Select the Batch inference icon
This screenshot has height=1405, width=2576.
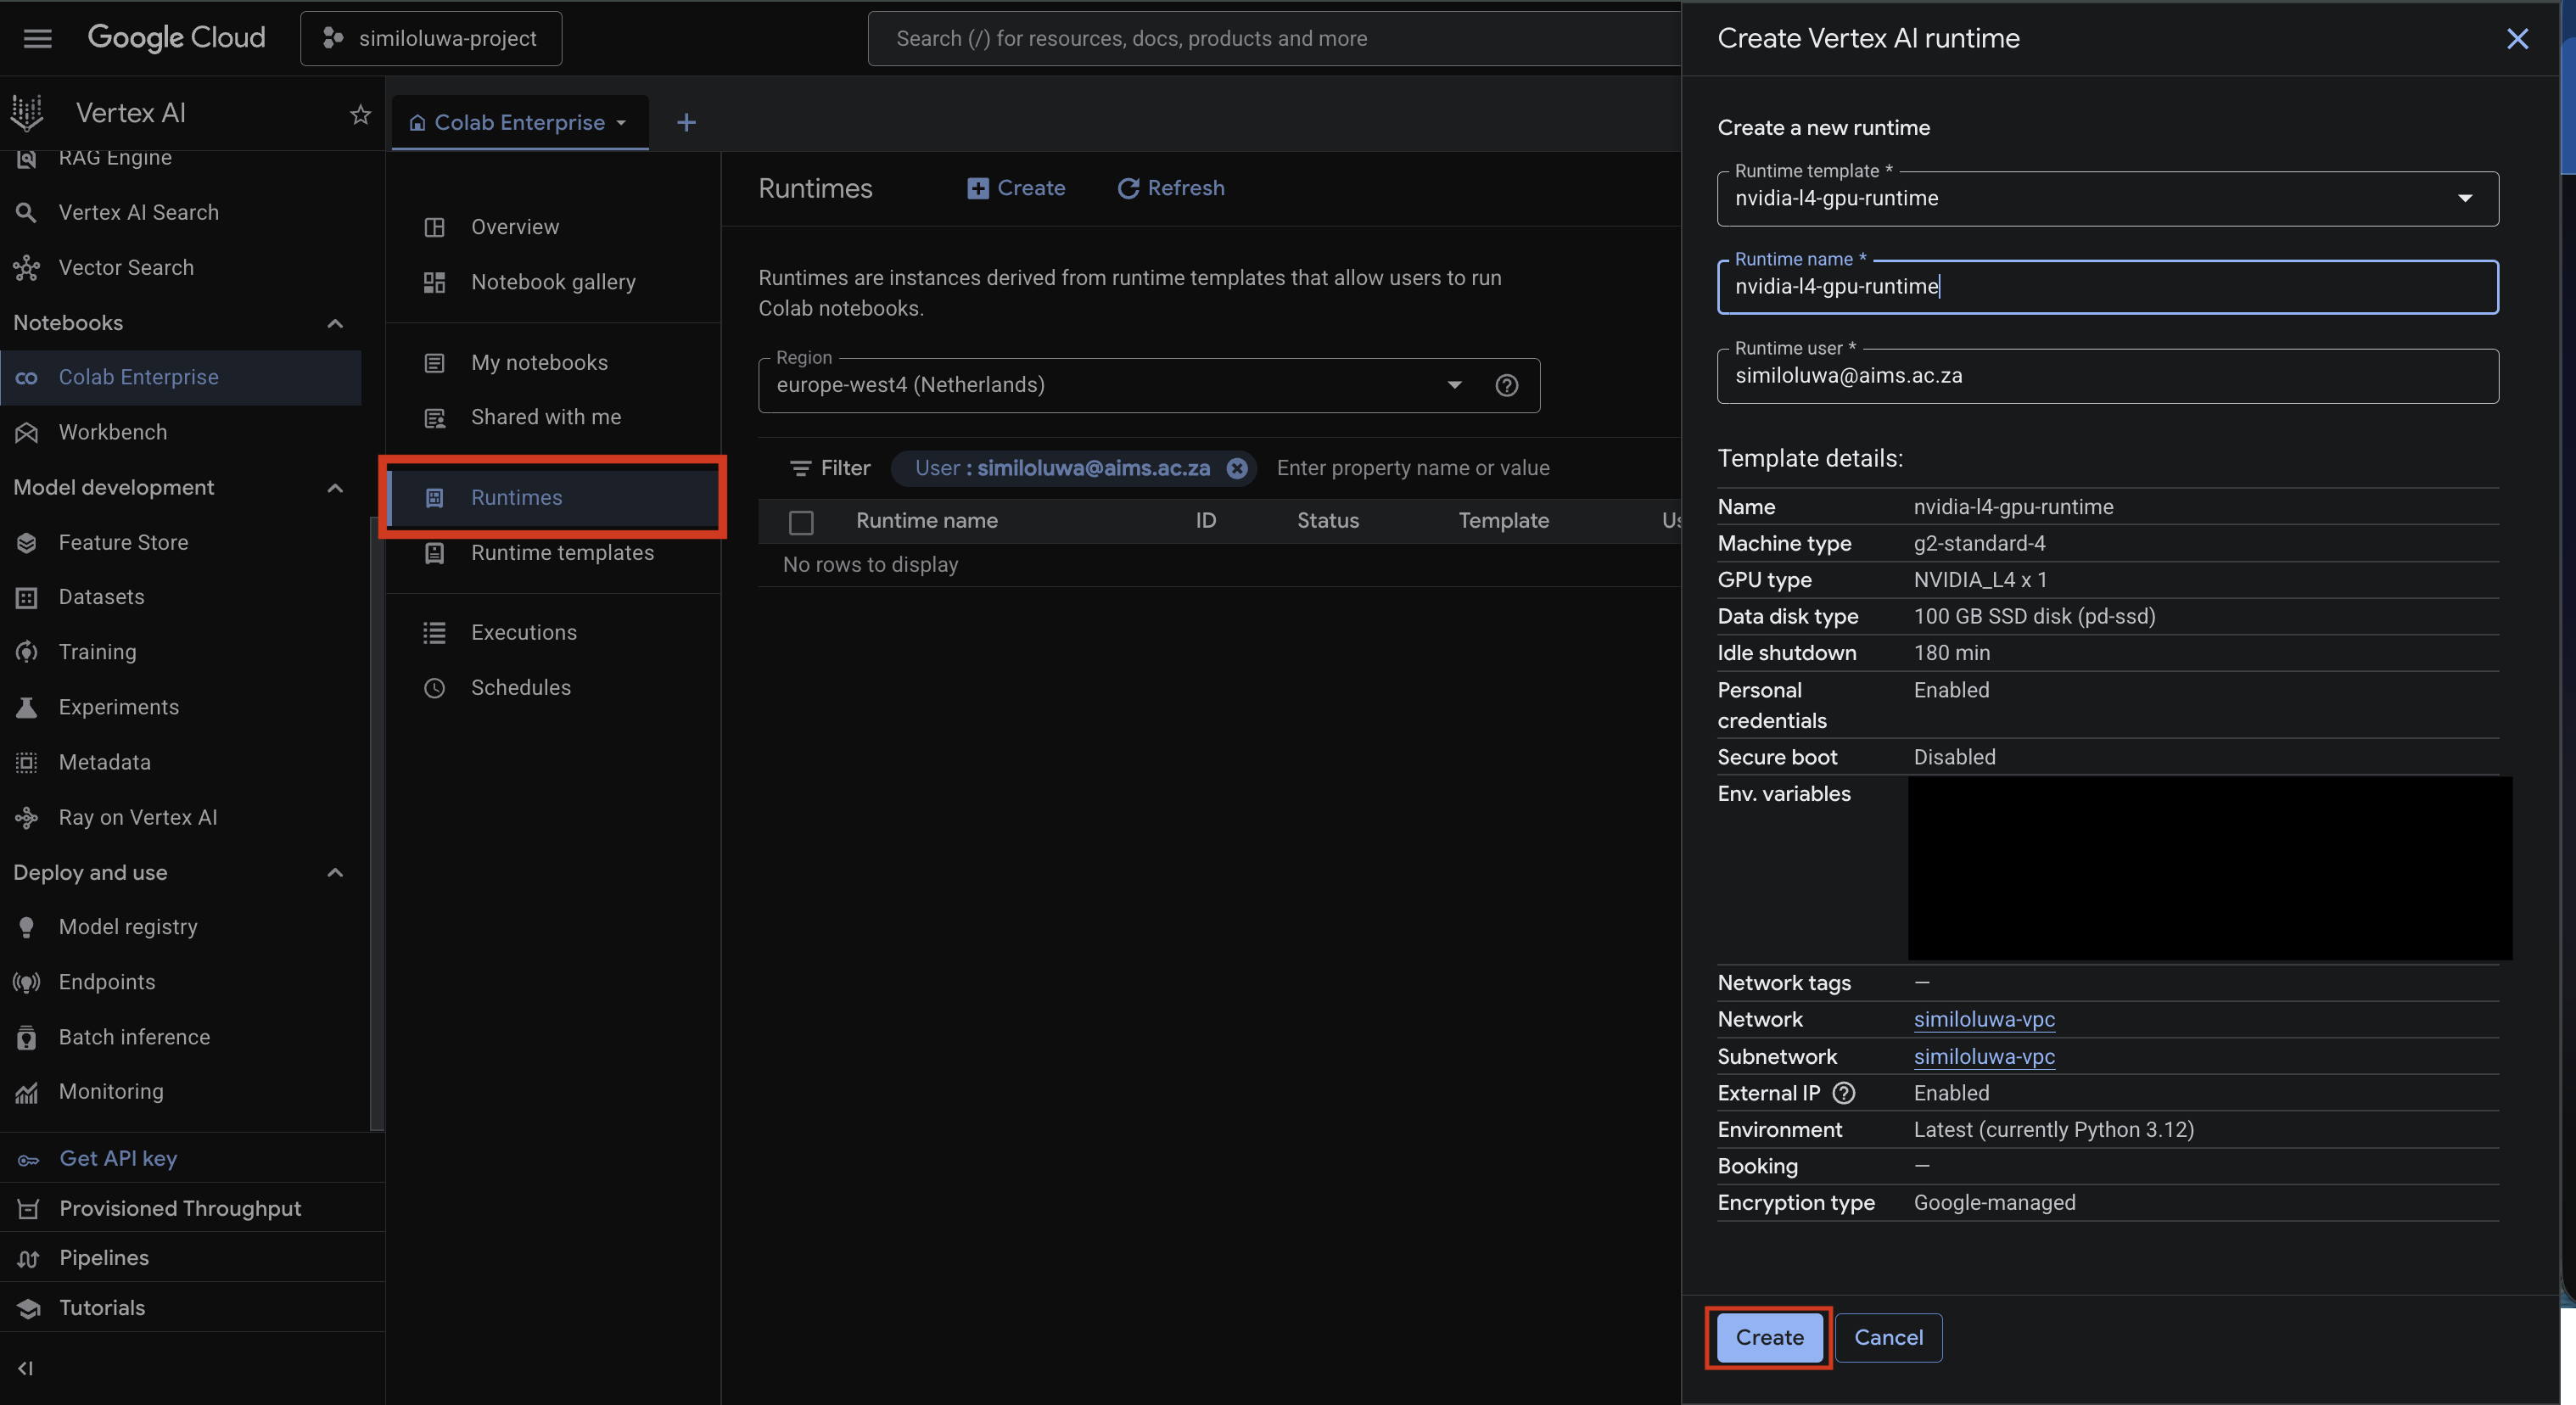(26, 1037)
